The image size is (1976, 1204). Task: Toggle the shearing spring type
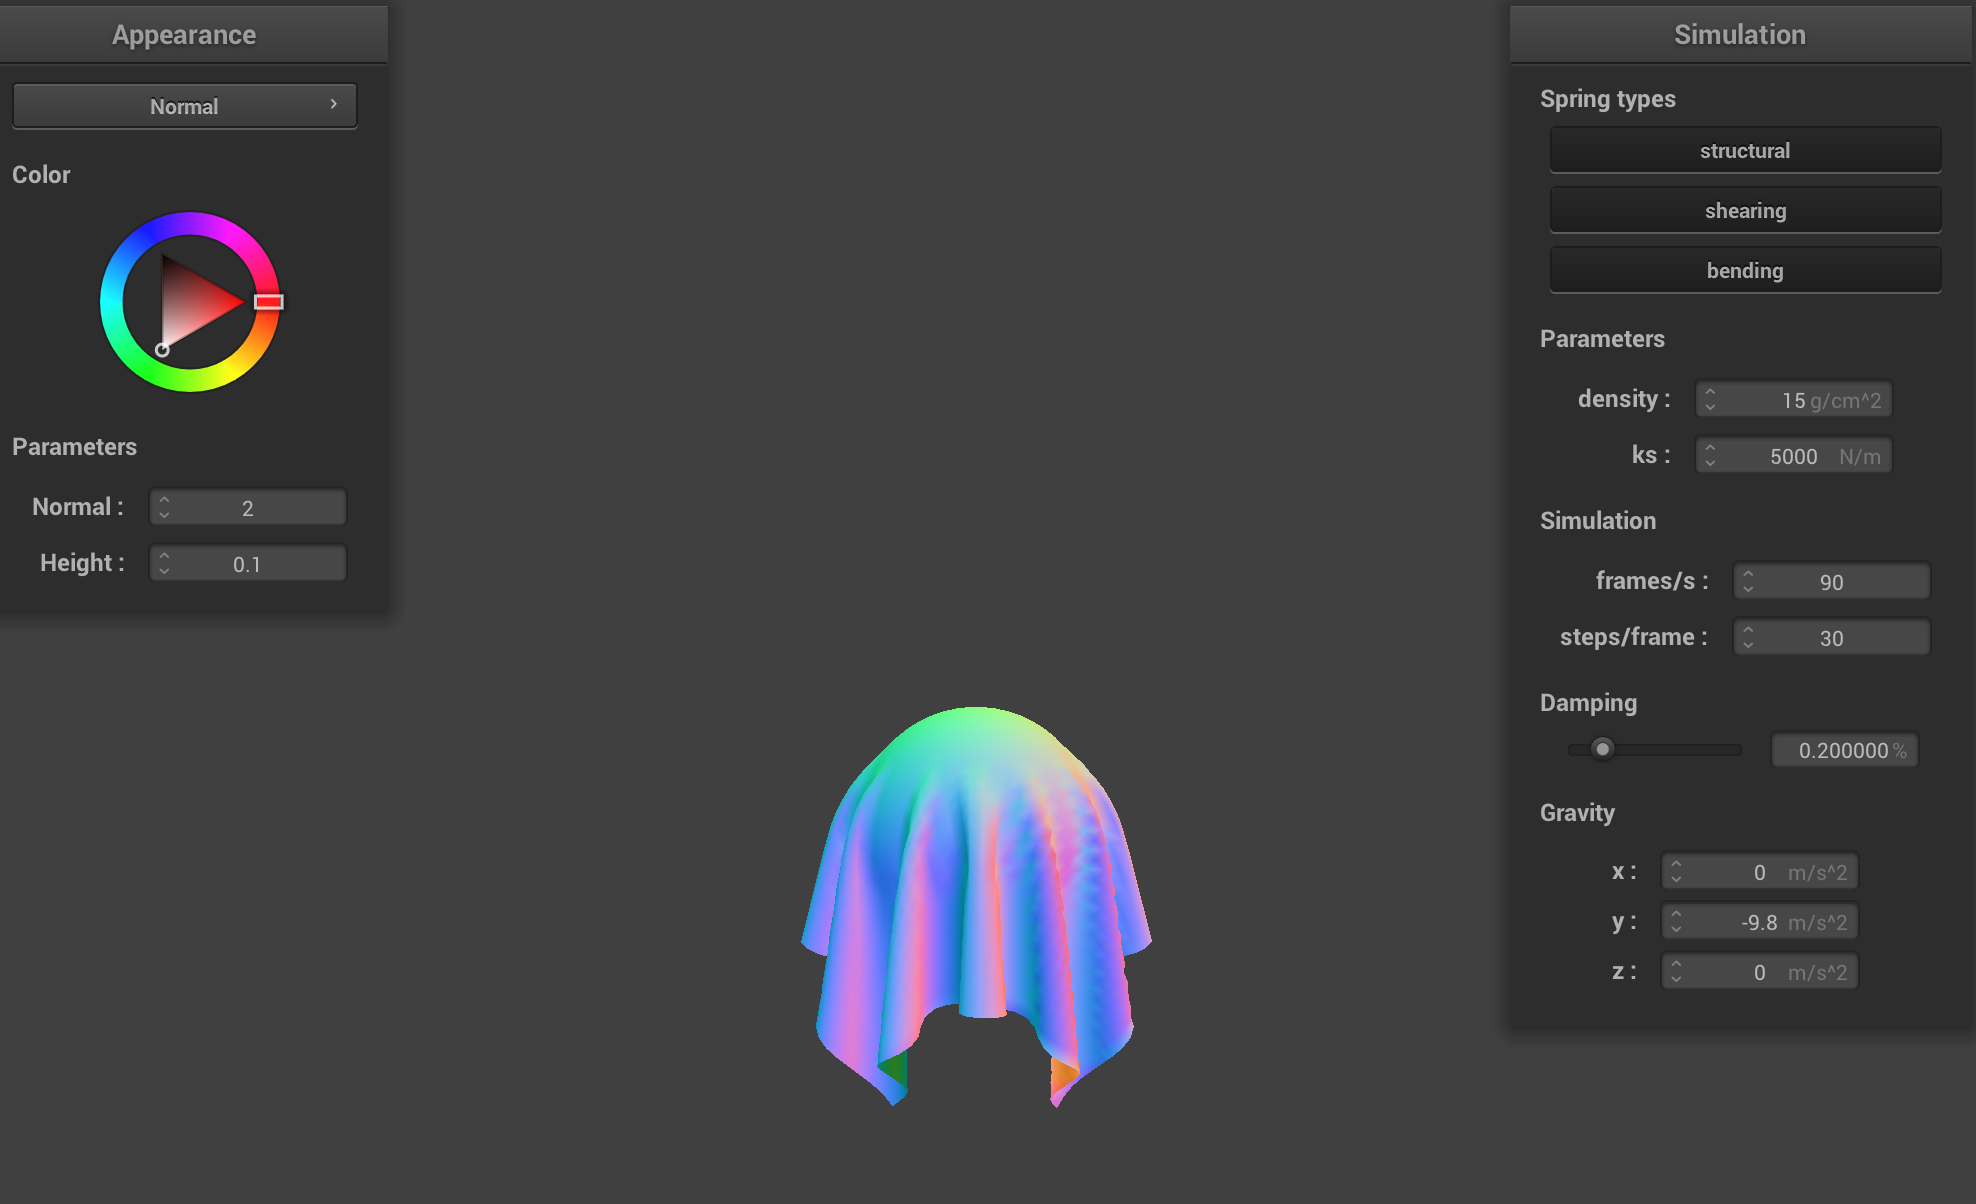pos(1745,210)
